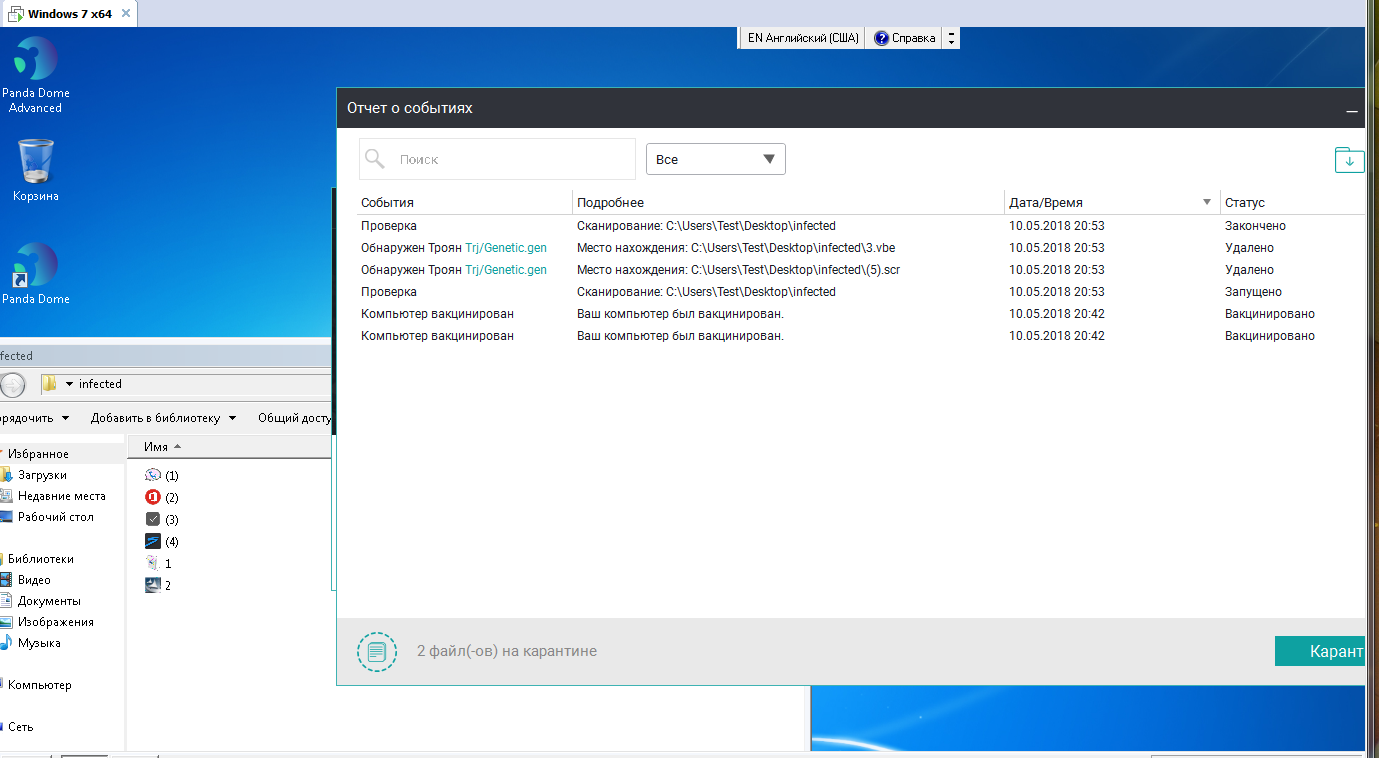Screen dimensions: 1379x758
Task: Expand Добавить в библиотеку dropdown
Action: (x=163, y=418)
